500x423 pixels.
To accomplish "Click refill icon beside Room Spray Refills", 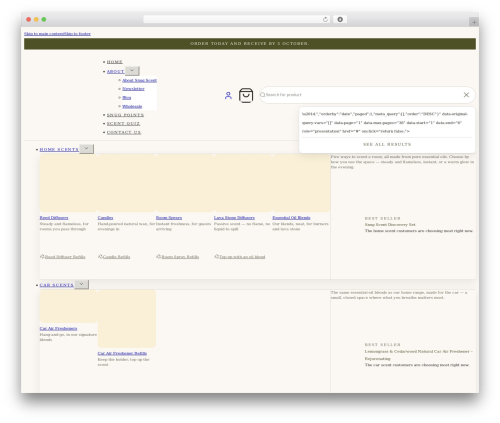I will tap(158, 256).
